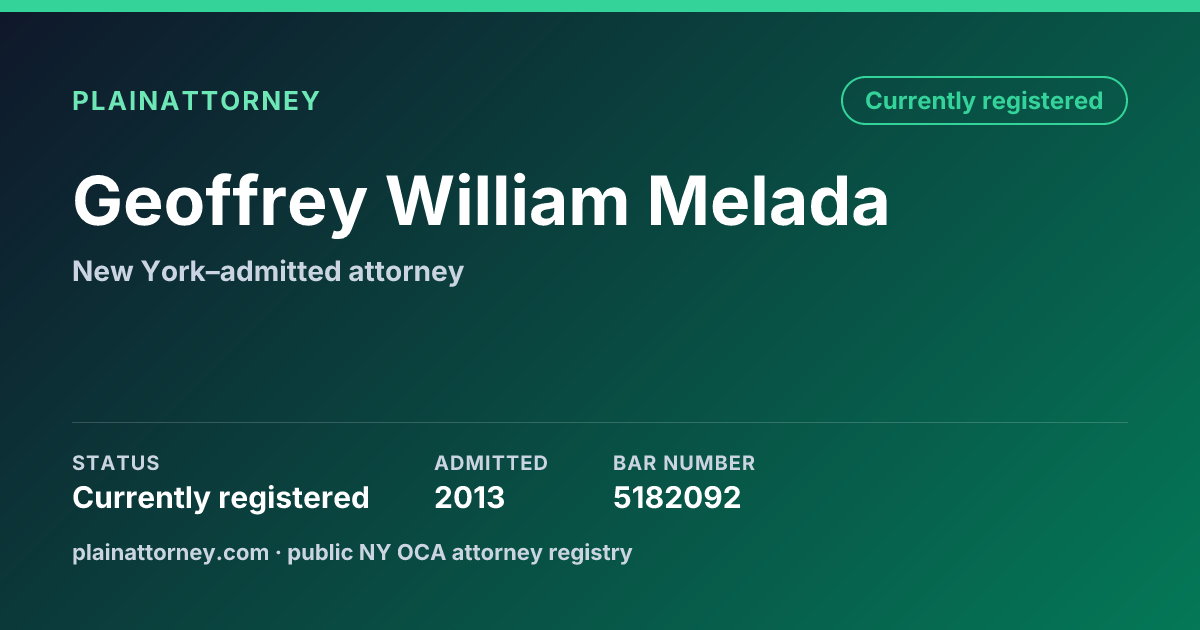The height and width of the screenshot is (630, 1200).
Task: Click the middle name William in heading
Action: [508, 202]
